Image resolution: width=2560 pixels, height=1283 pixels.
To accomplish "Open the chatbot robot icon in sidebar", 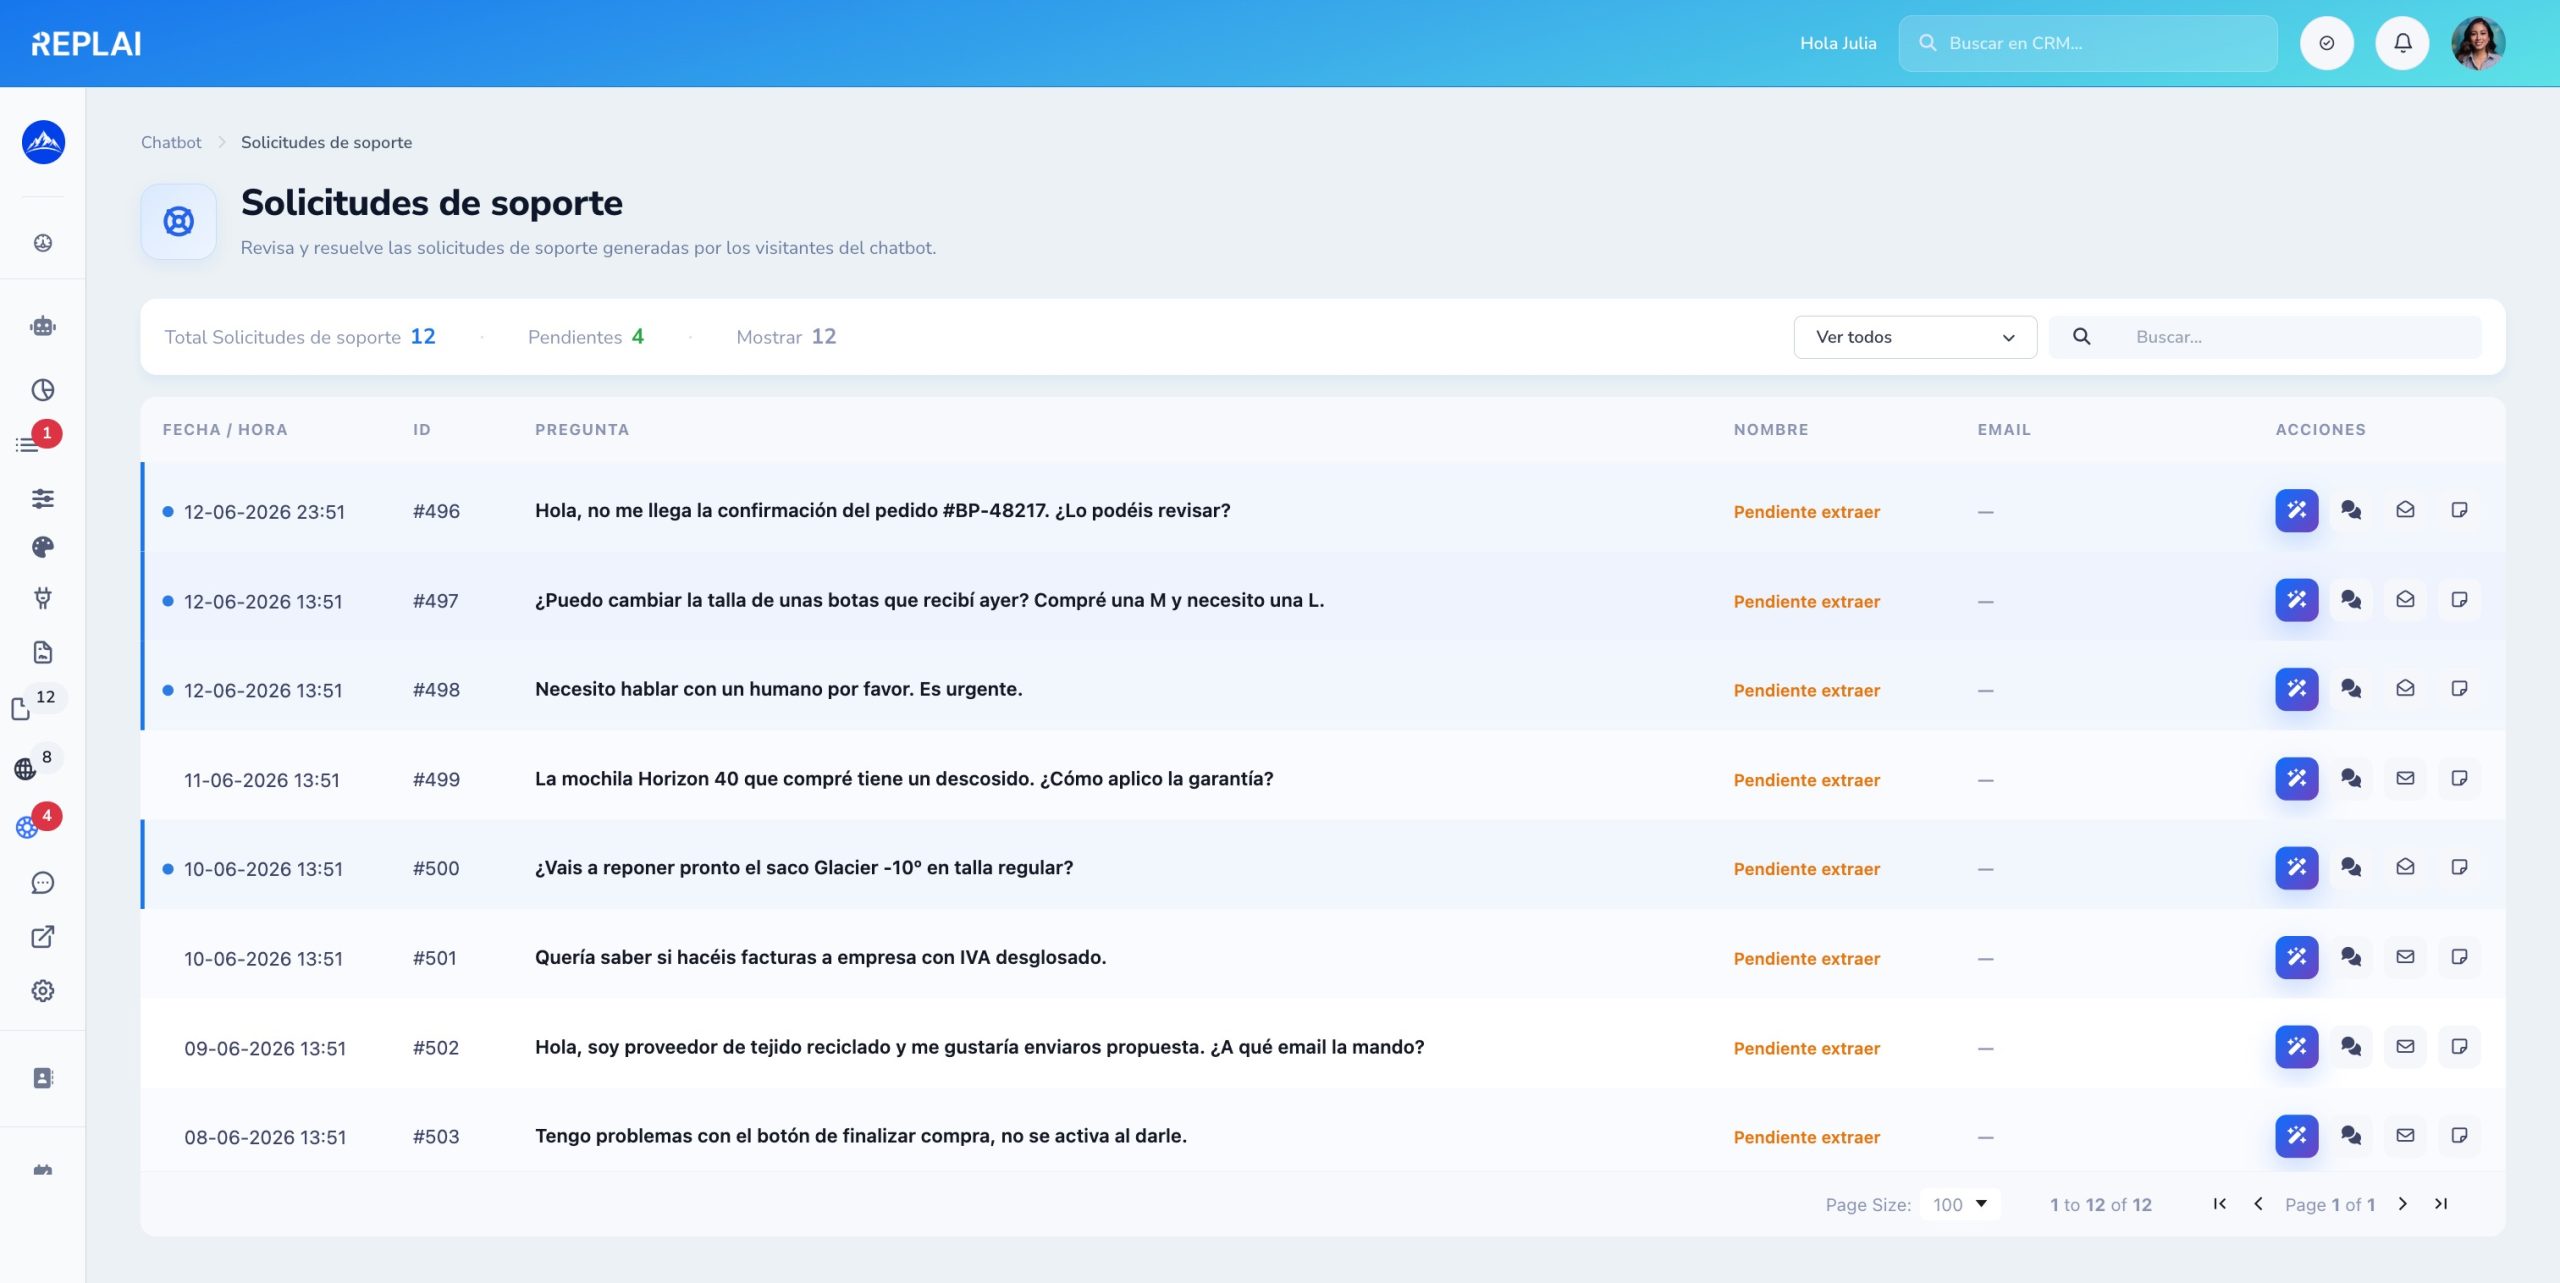I will pos(43,326).
